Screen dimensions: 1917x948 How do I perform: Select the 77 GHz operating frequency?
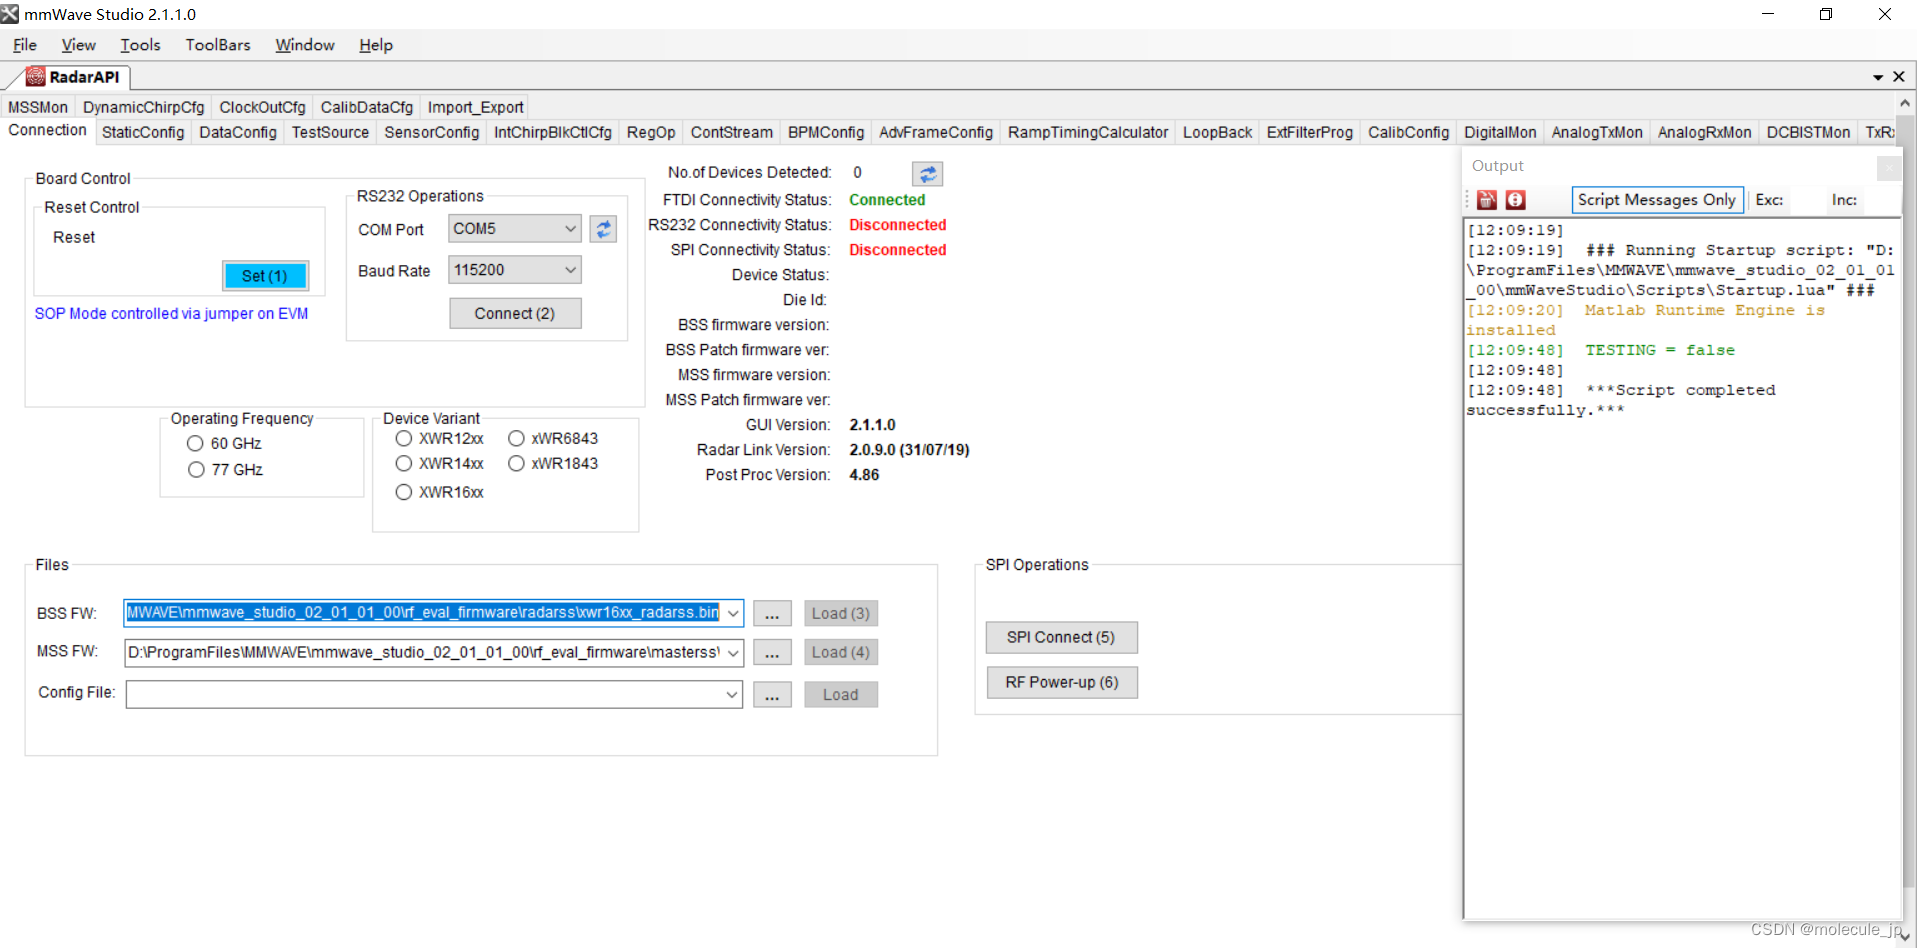tap(196, 470)
